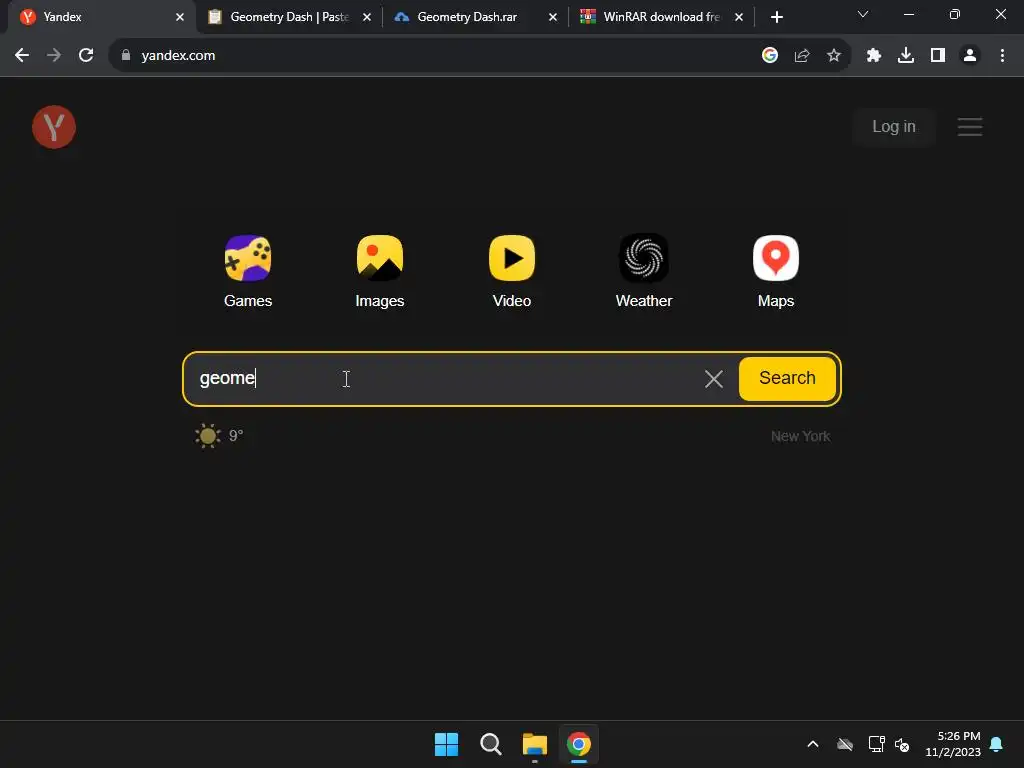The height and width of the screenshot is (768, 1024).
Task: Open the hamburger menu on Yandex
Action: click(x=970, y=127)
